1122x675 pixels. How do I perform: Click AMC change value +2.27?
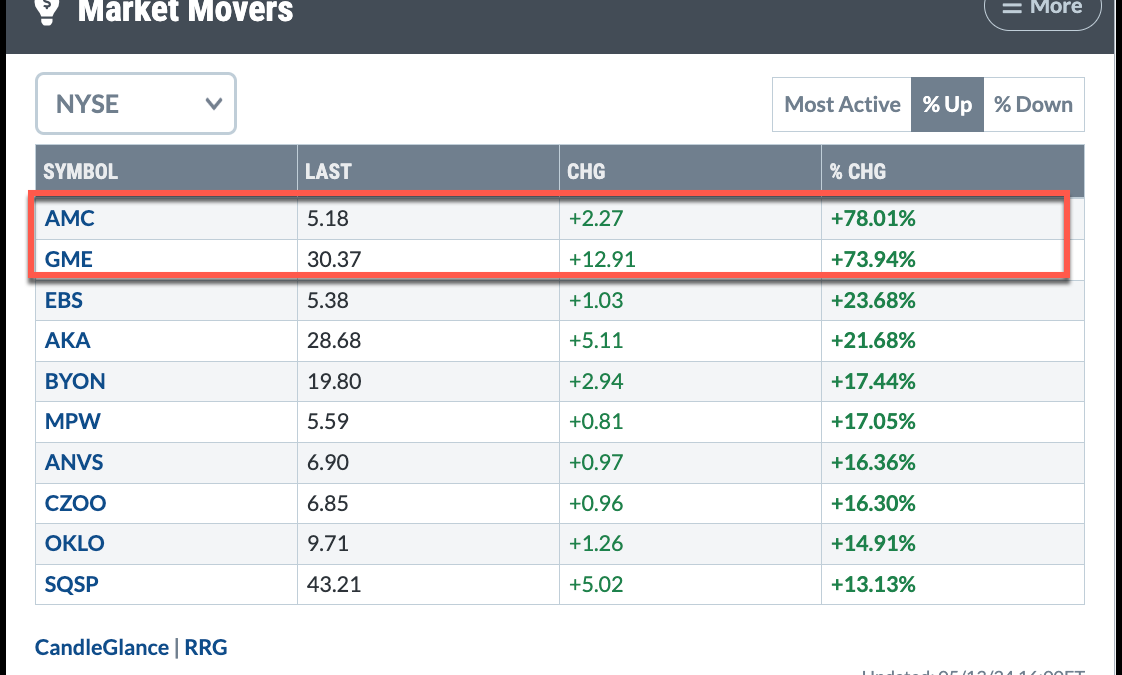click(596, 218)
